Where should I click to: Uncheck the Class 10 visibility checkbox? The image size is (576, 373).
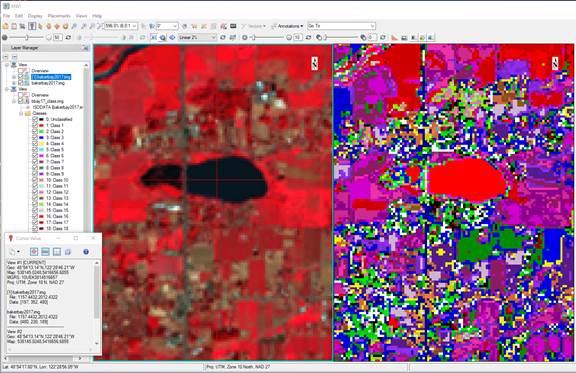(x=35, y=180)
